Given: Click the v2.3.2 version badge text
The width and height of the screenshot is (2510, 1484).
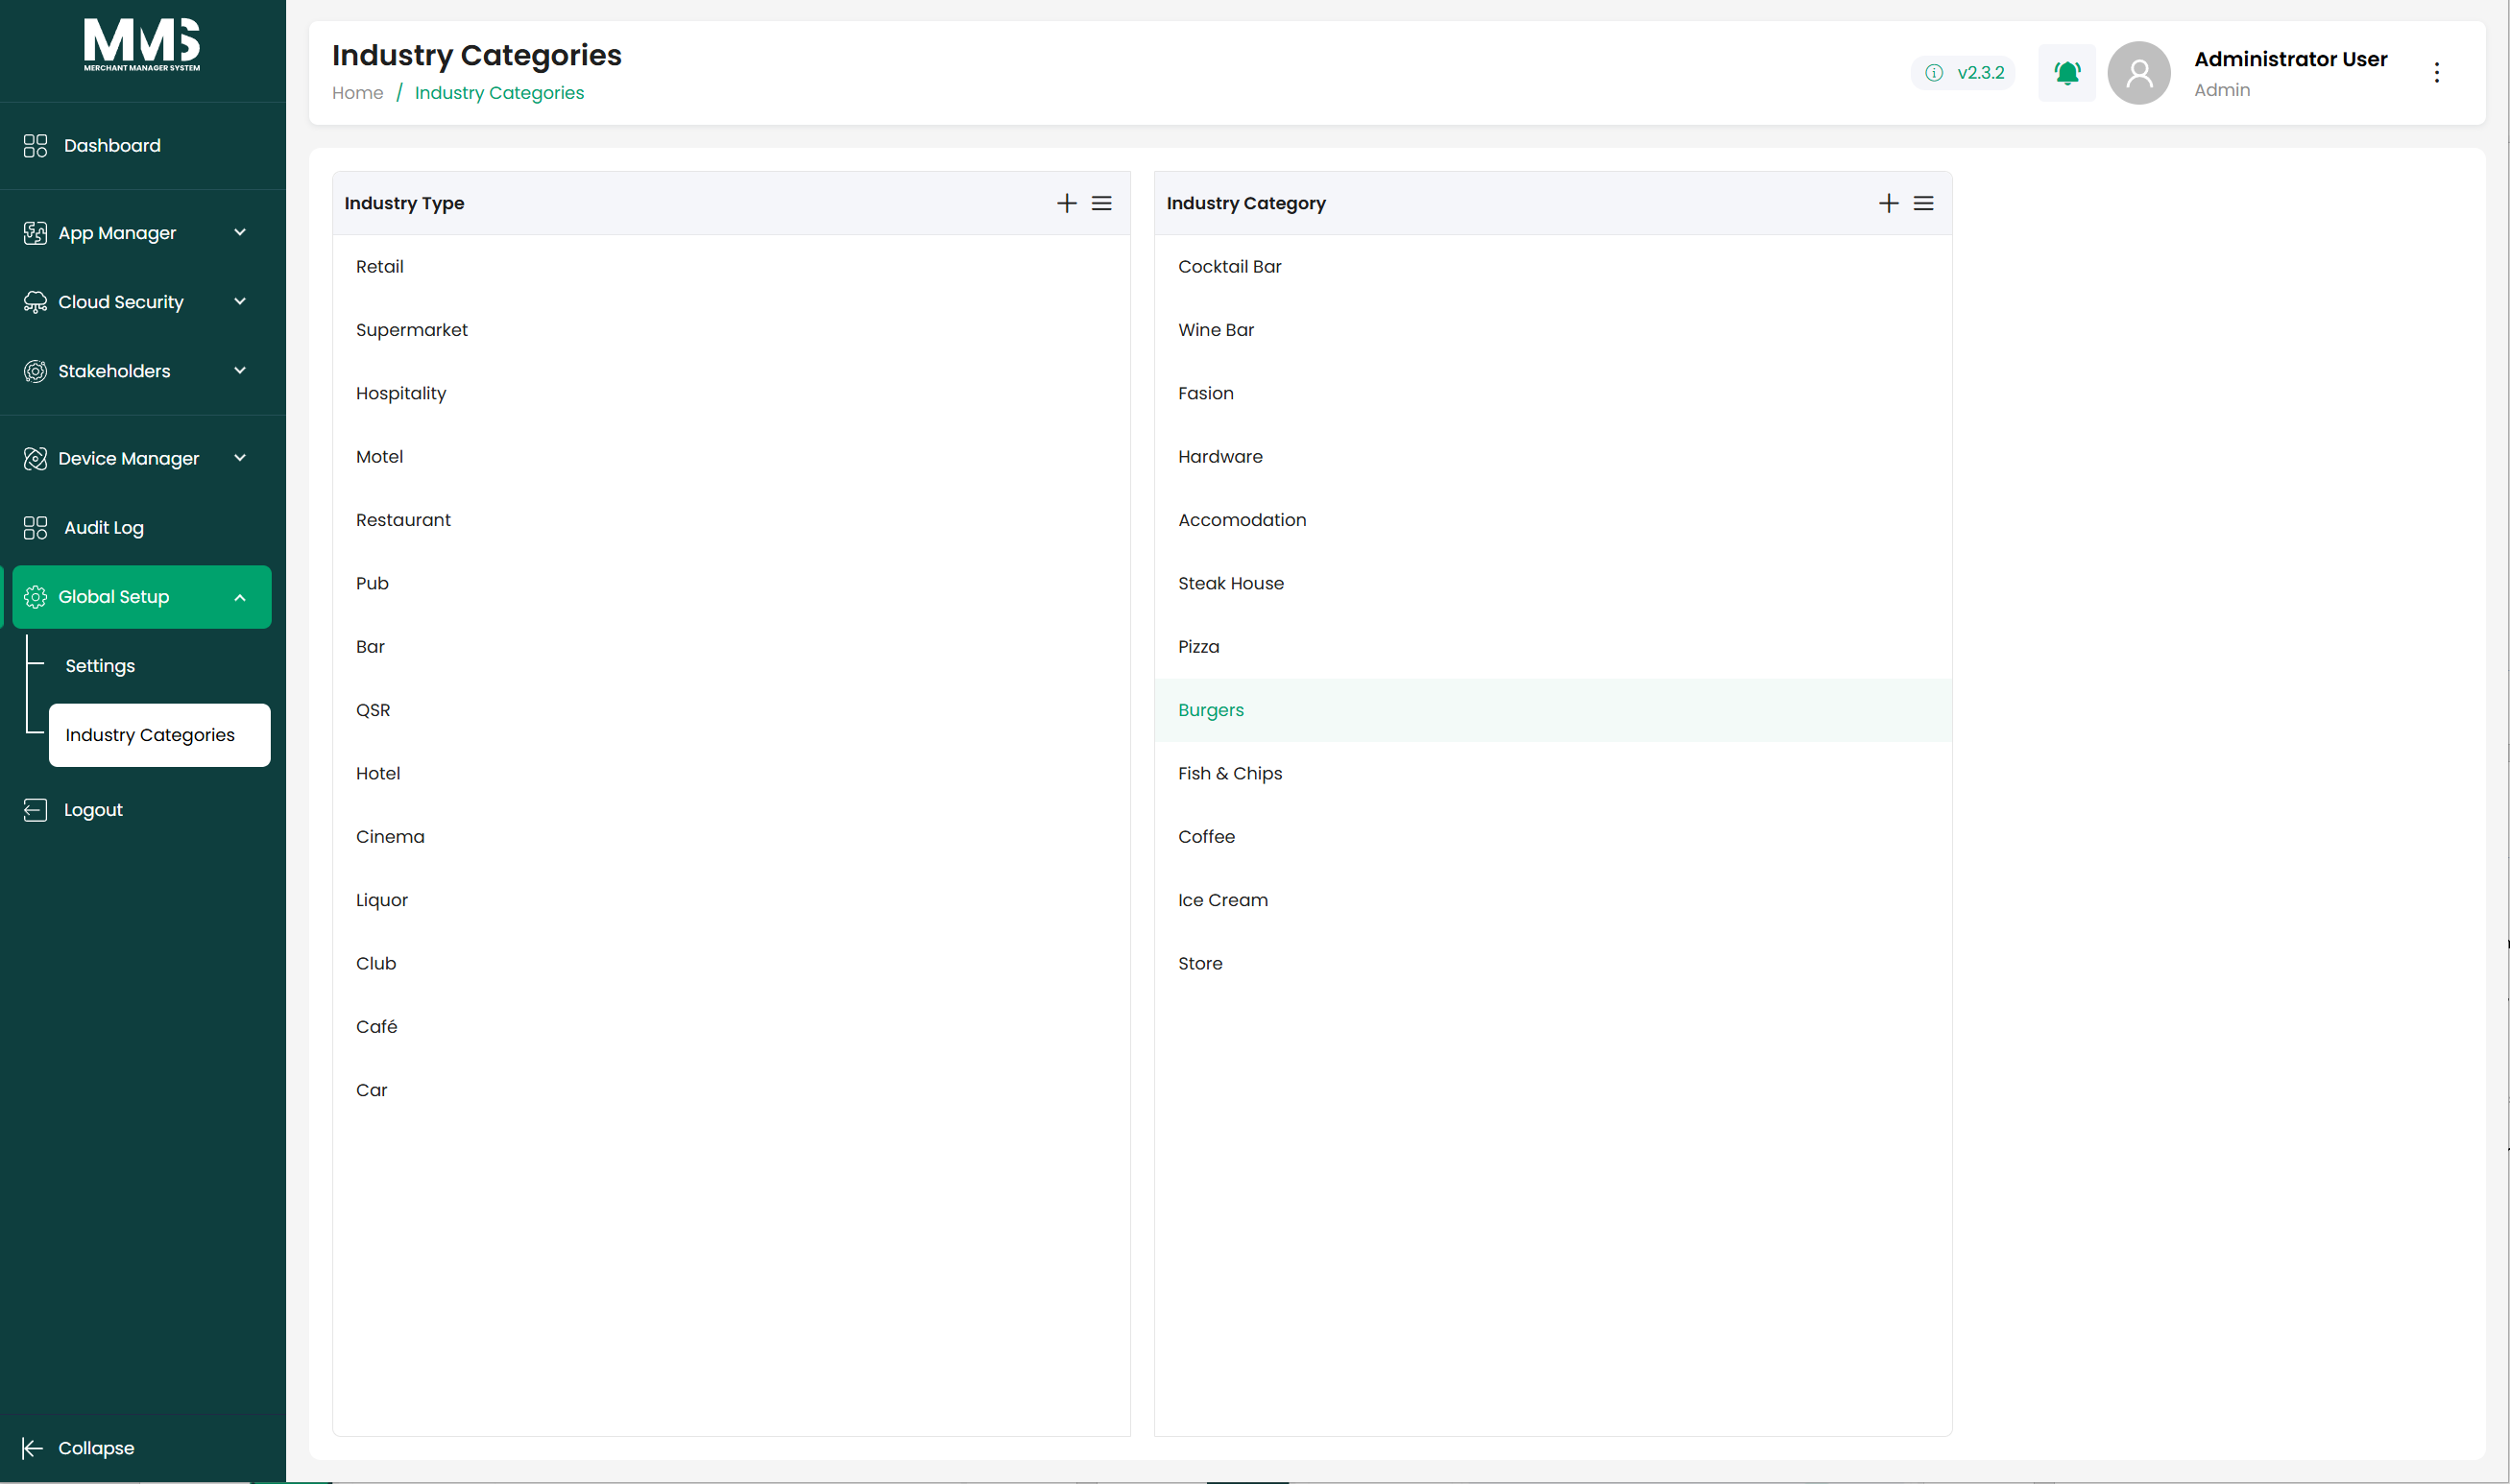Looking at the screenshot, I should 1981,73.
